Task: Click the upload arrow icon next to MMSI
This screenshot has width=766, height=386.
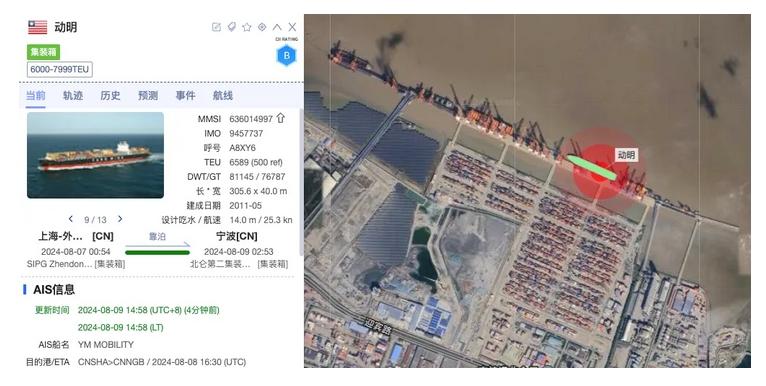Action: pos(280,118)
